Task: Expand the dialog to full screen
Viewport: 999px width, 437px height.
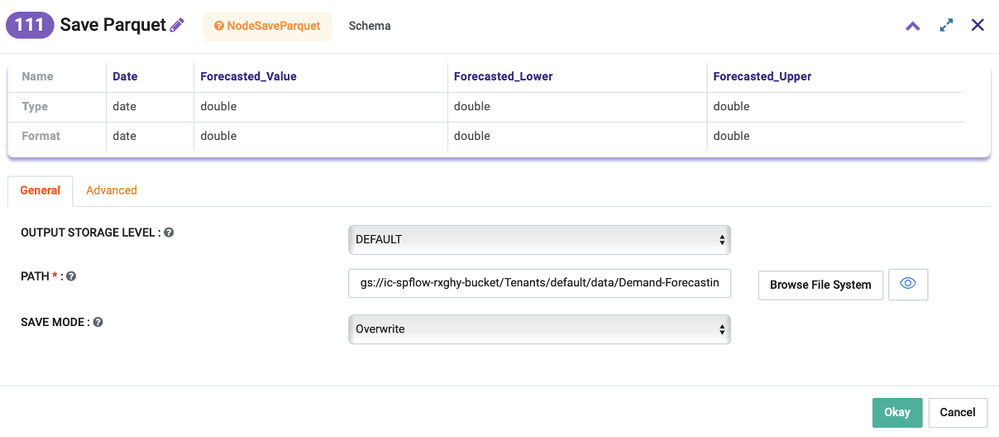Action: 946,26
